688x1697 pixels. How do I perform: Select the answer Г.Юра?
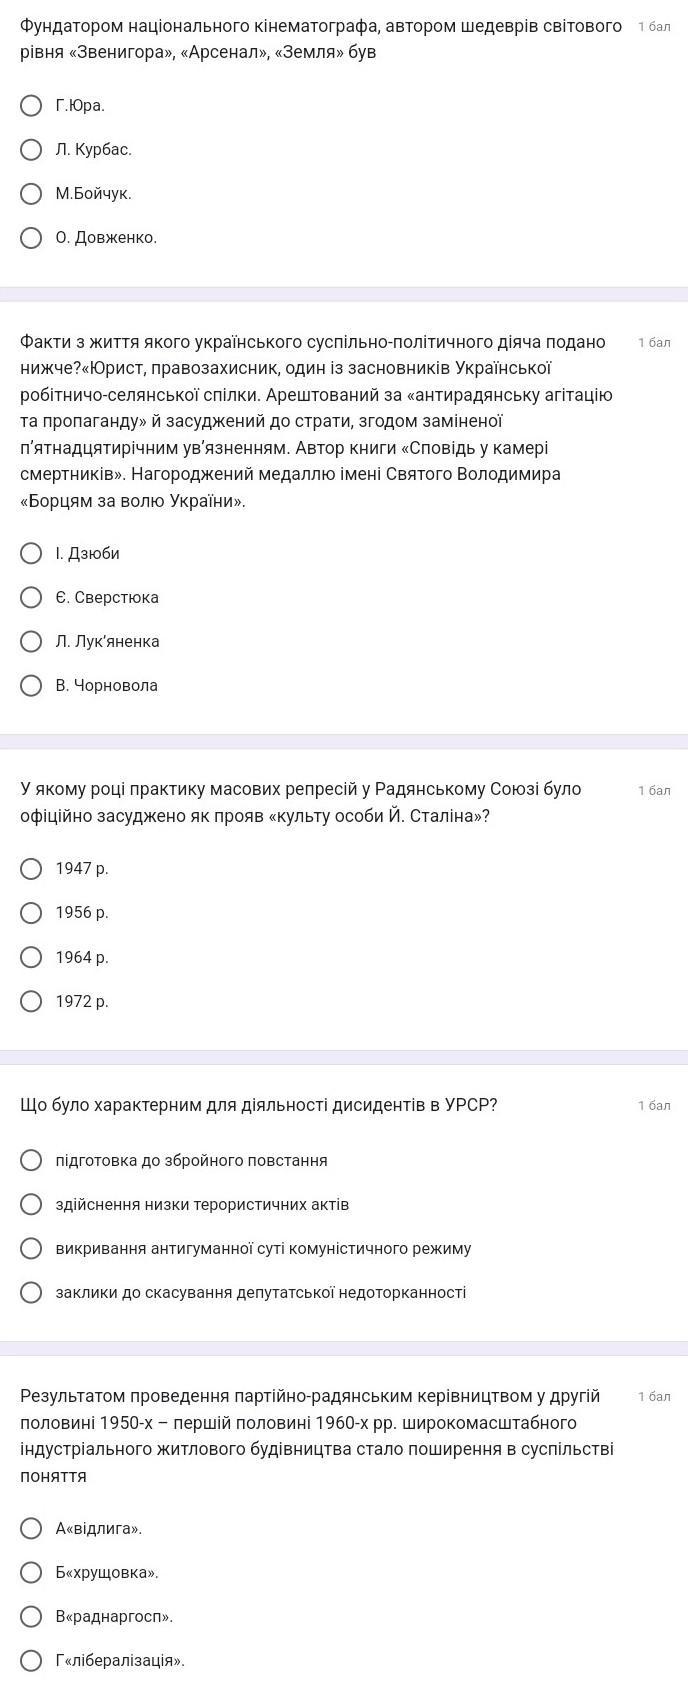click(x=32, y=105)
